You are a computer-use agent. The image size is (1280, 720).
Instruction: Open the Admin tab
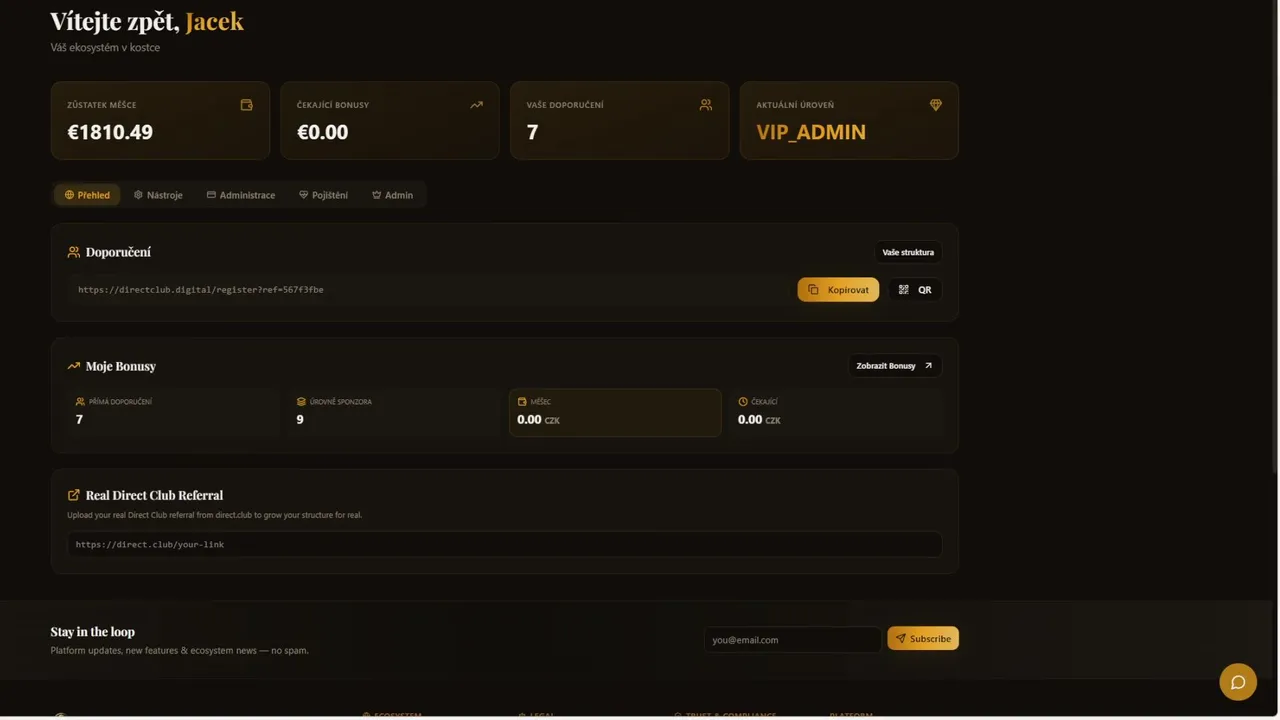click(392, 195)
